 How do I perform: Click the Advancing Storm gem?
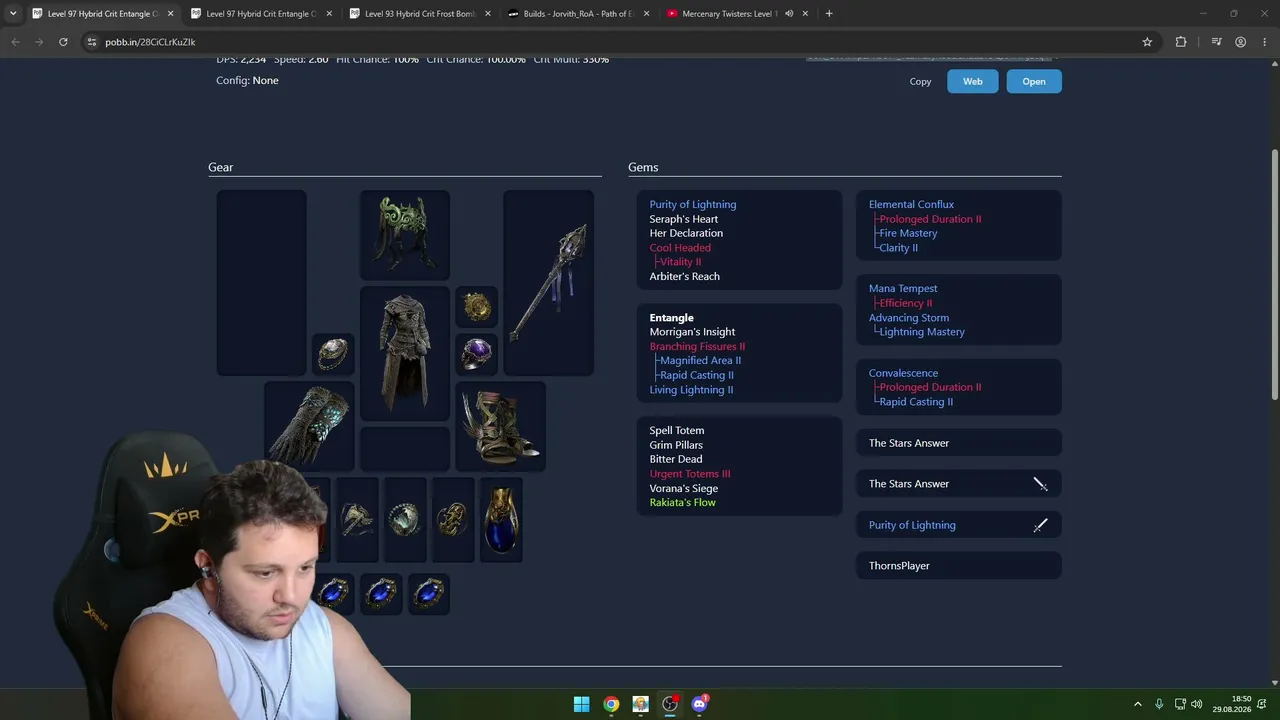click(x=908, y=318)
